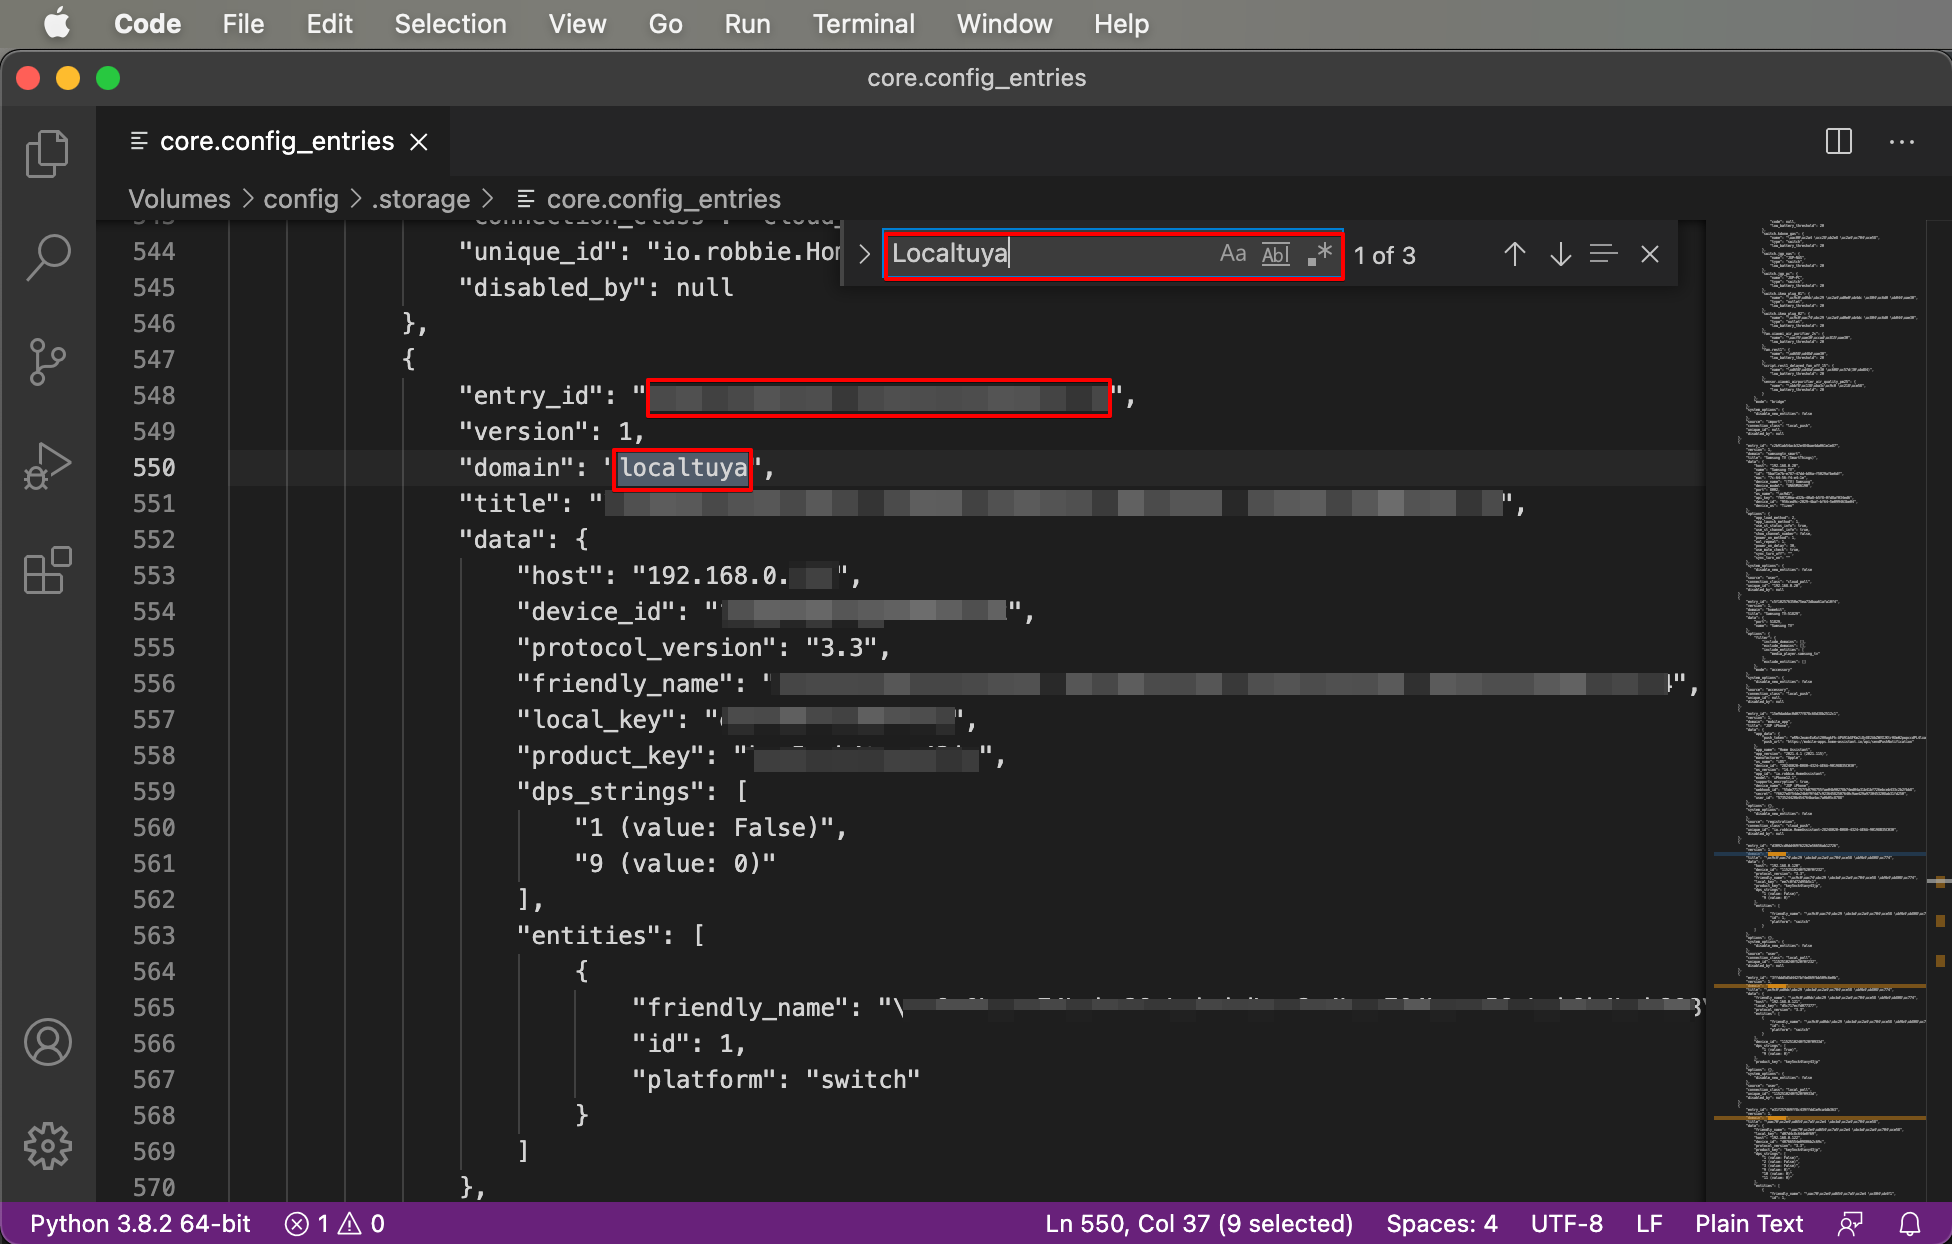Click the Plain Text language mode
This screenshot has height=1244, width=1952.
[1748, 1223]
